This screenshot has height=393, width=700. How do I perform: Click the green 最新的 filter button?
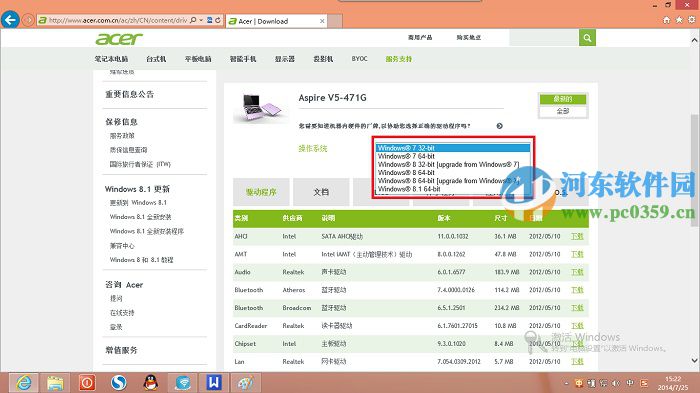563,99
